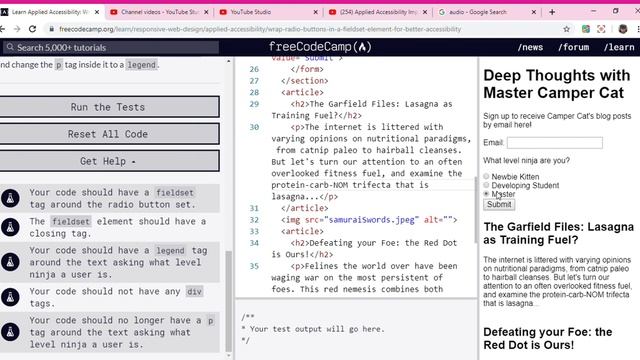640x360 pixels.
Task: Open the /forum navigation link
Action: [573, 47]
